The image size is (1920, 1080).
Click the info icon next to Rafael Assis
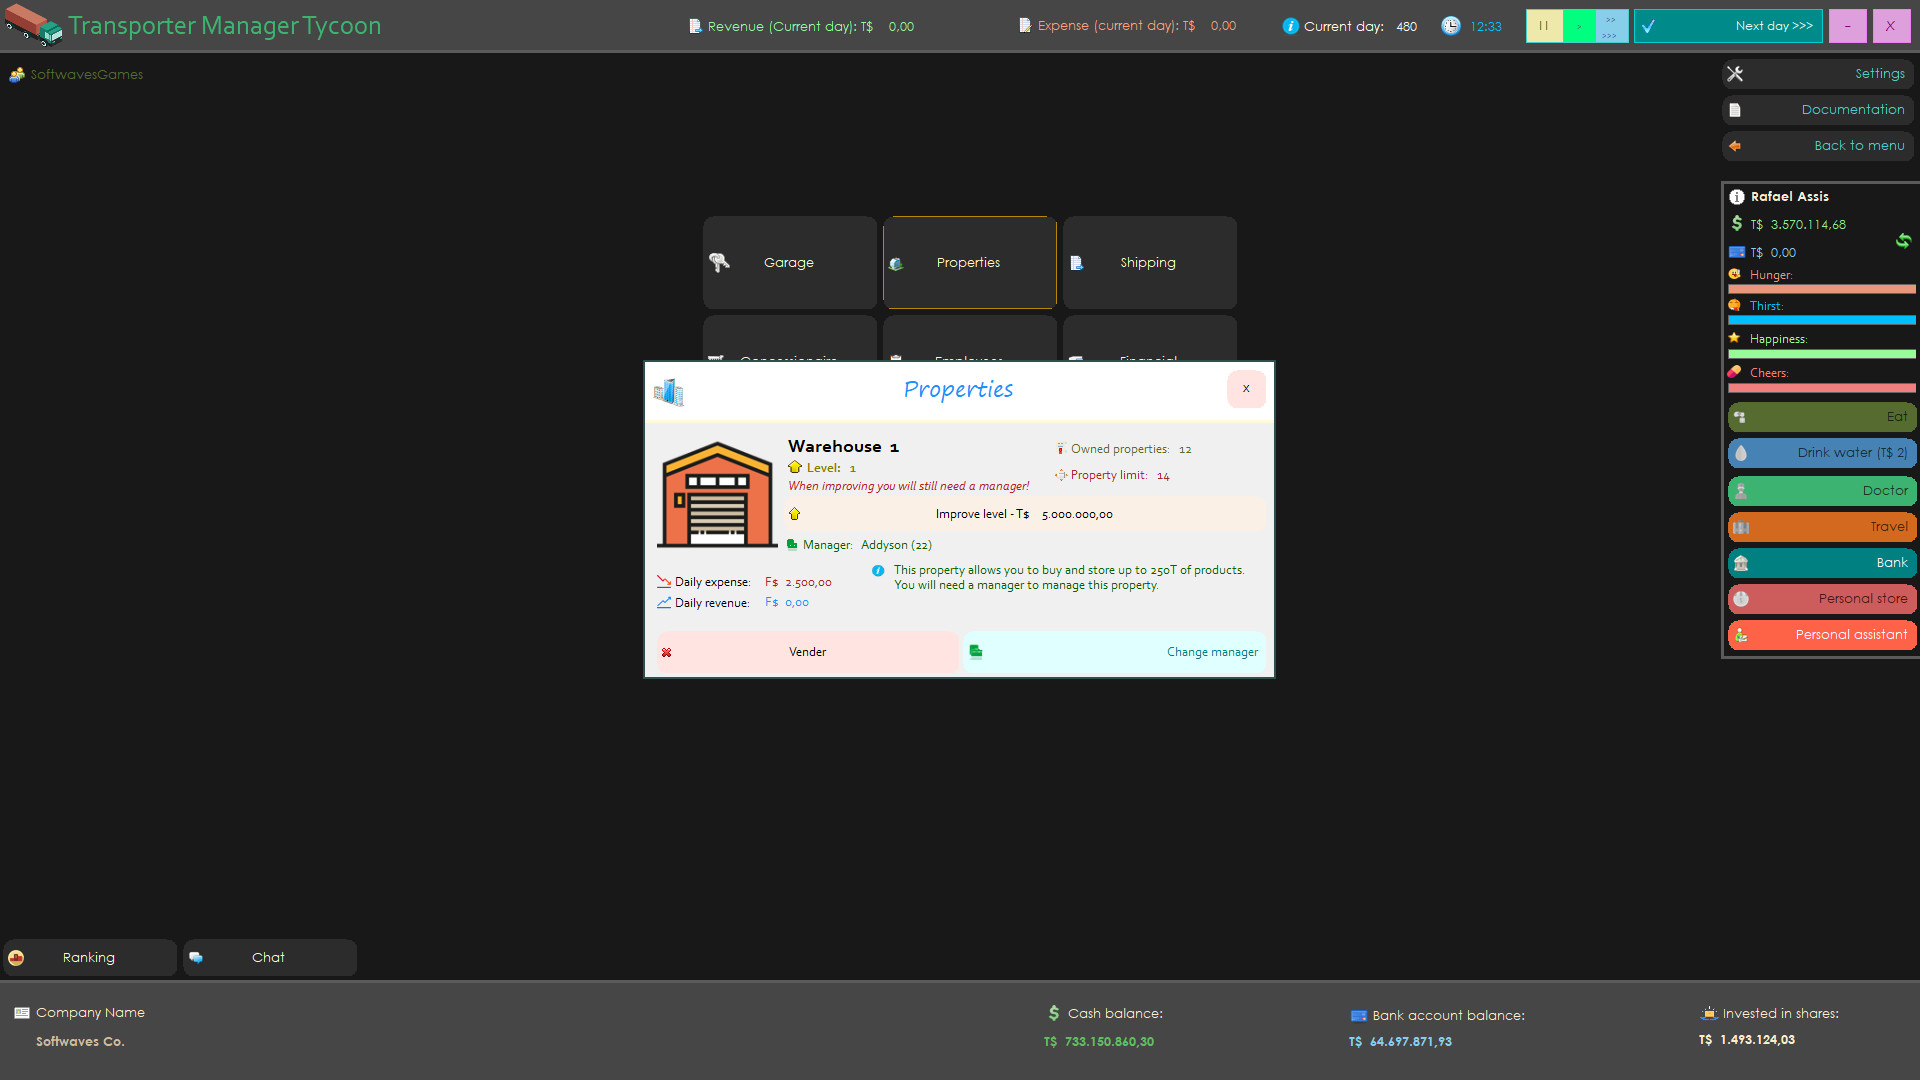1738,196
